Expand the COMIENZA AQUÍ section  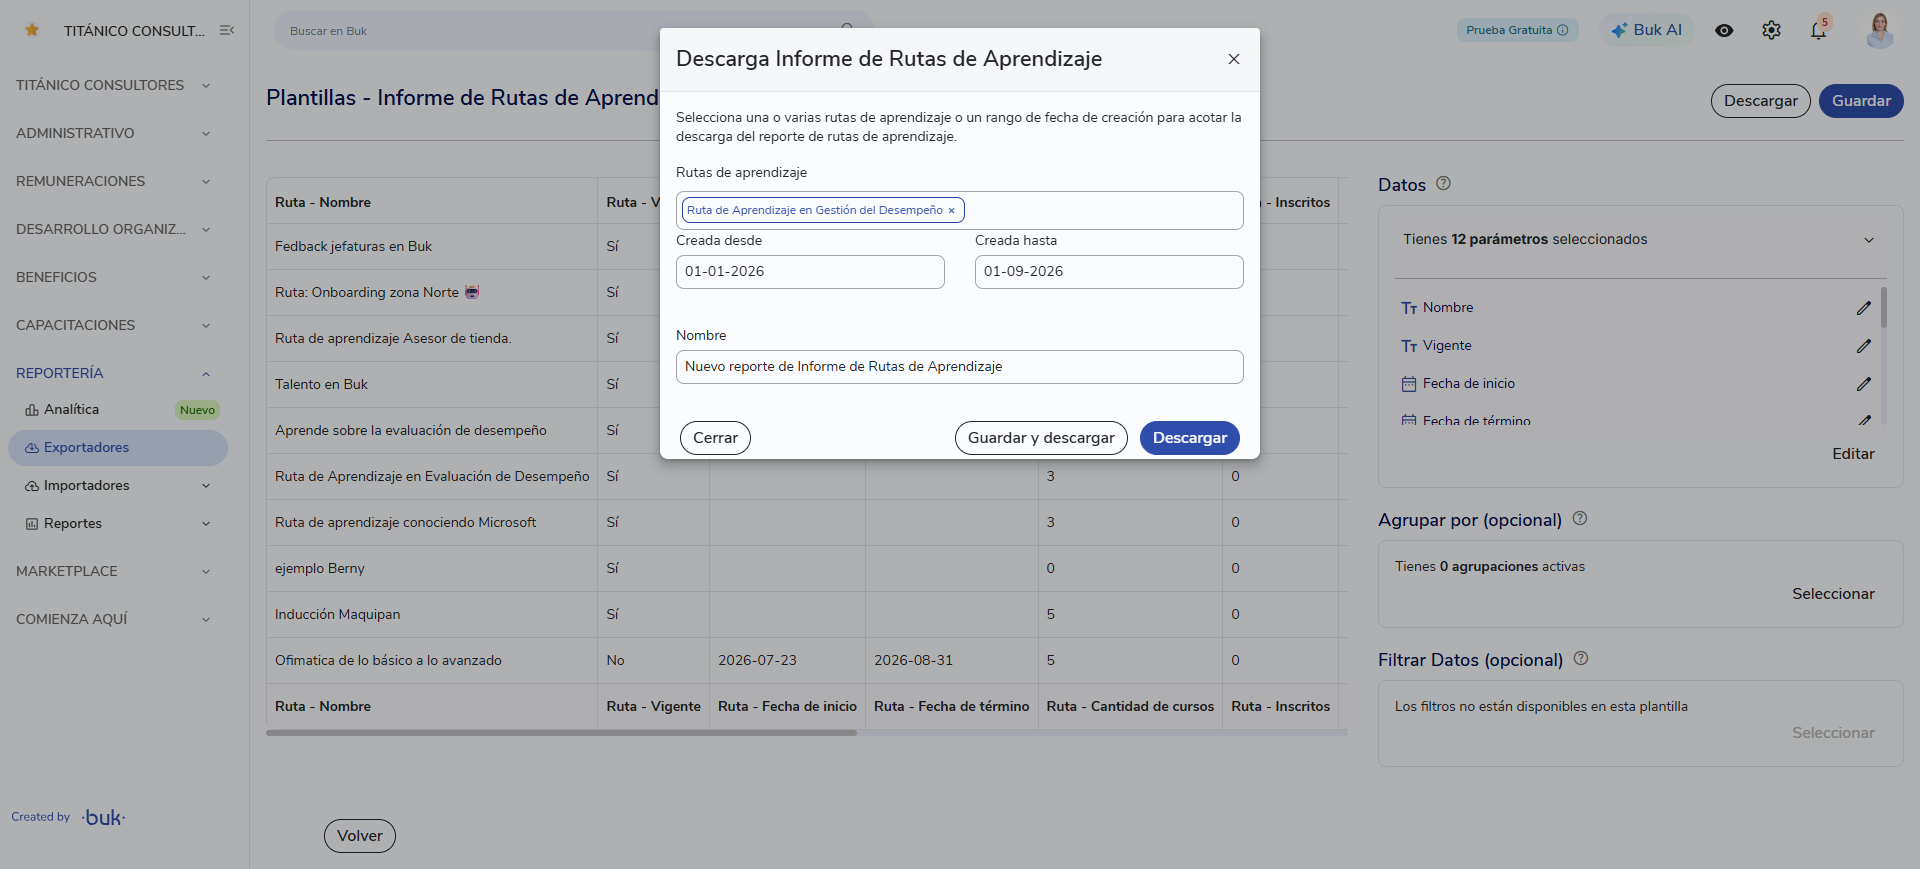point(115,619)
